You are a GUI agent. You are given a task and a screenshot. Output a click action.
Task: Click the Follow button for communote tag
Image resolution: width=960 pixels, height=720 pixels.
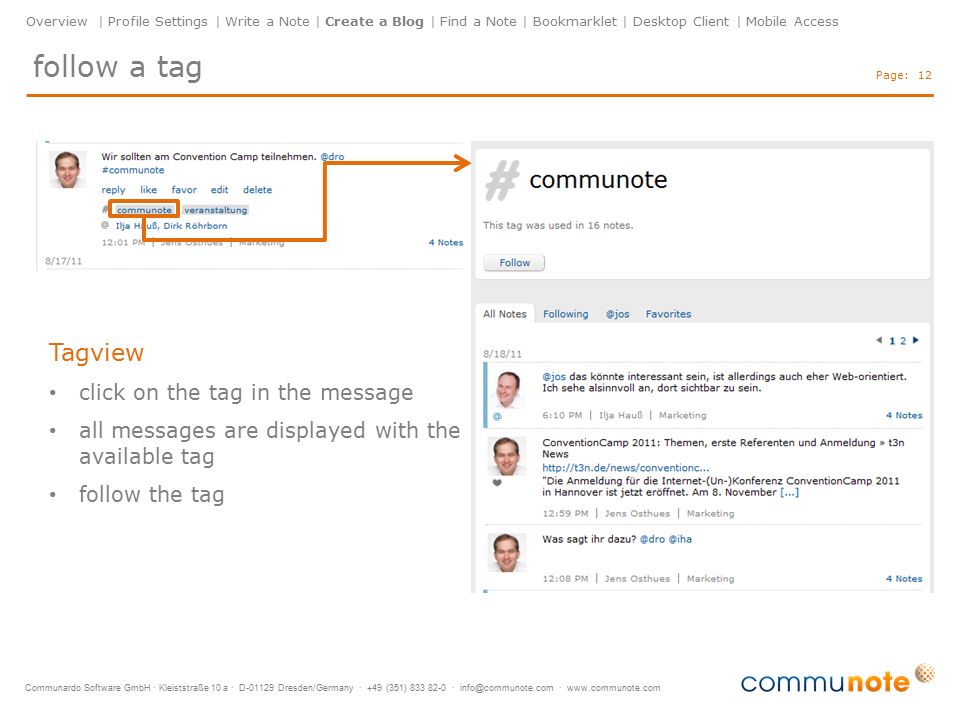coord(514,263)
